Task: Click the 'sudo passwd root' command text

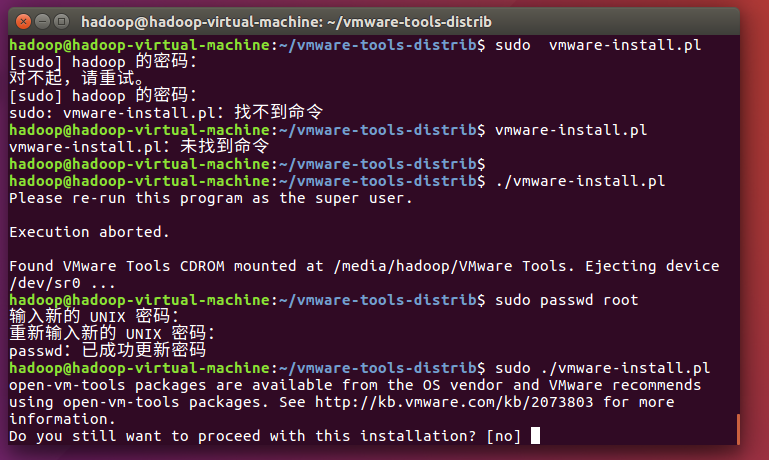Action: click(x=565, y=300)
